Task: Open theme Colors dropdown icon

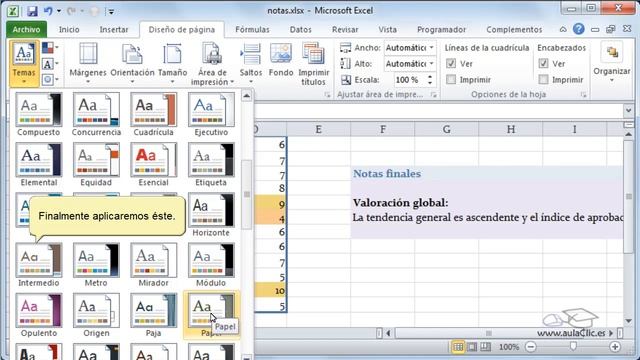Action: click(50, 48)
